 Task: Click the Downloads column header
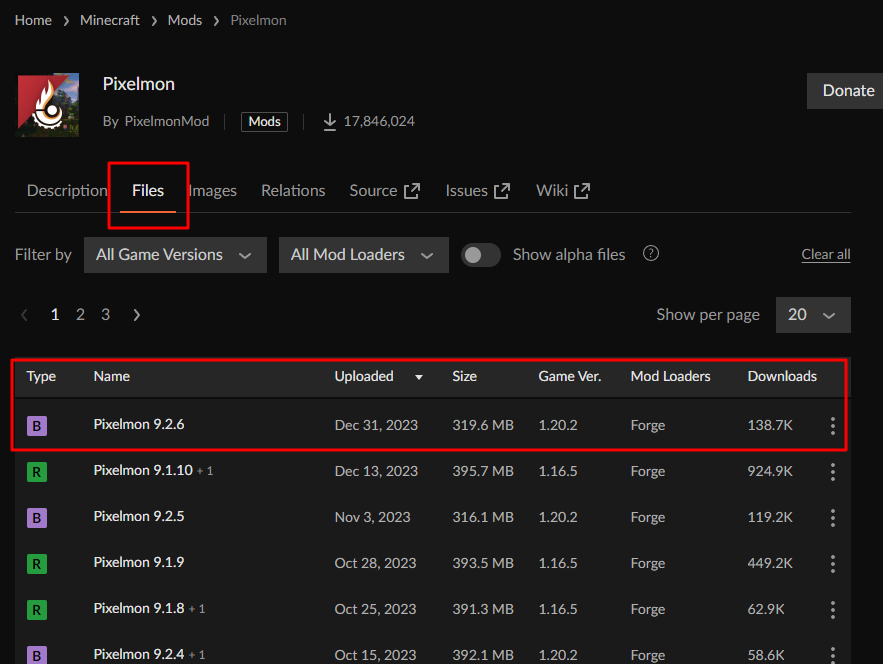(782, 376)
